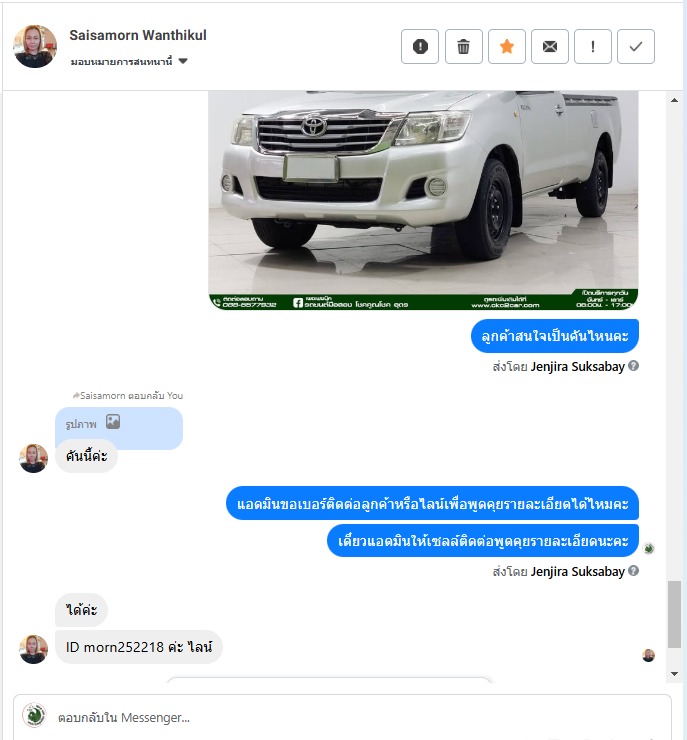Image resolution: width=687 pixels, height=740 pixels.
Task: Delete conversation using trash can icon
Action: pos(463,46)
